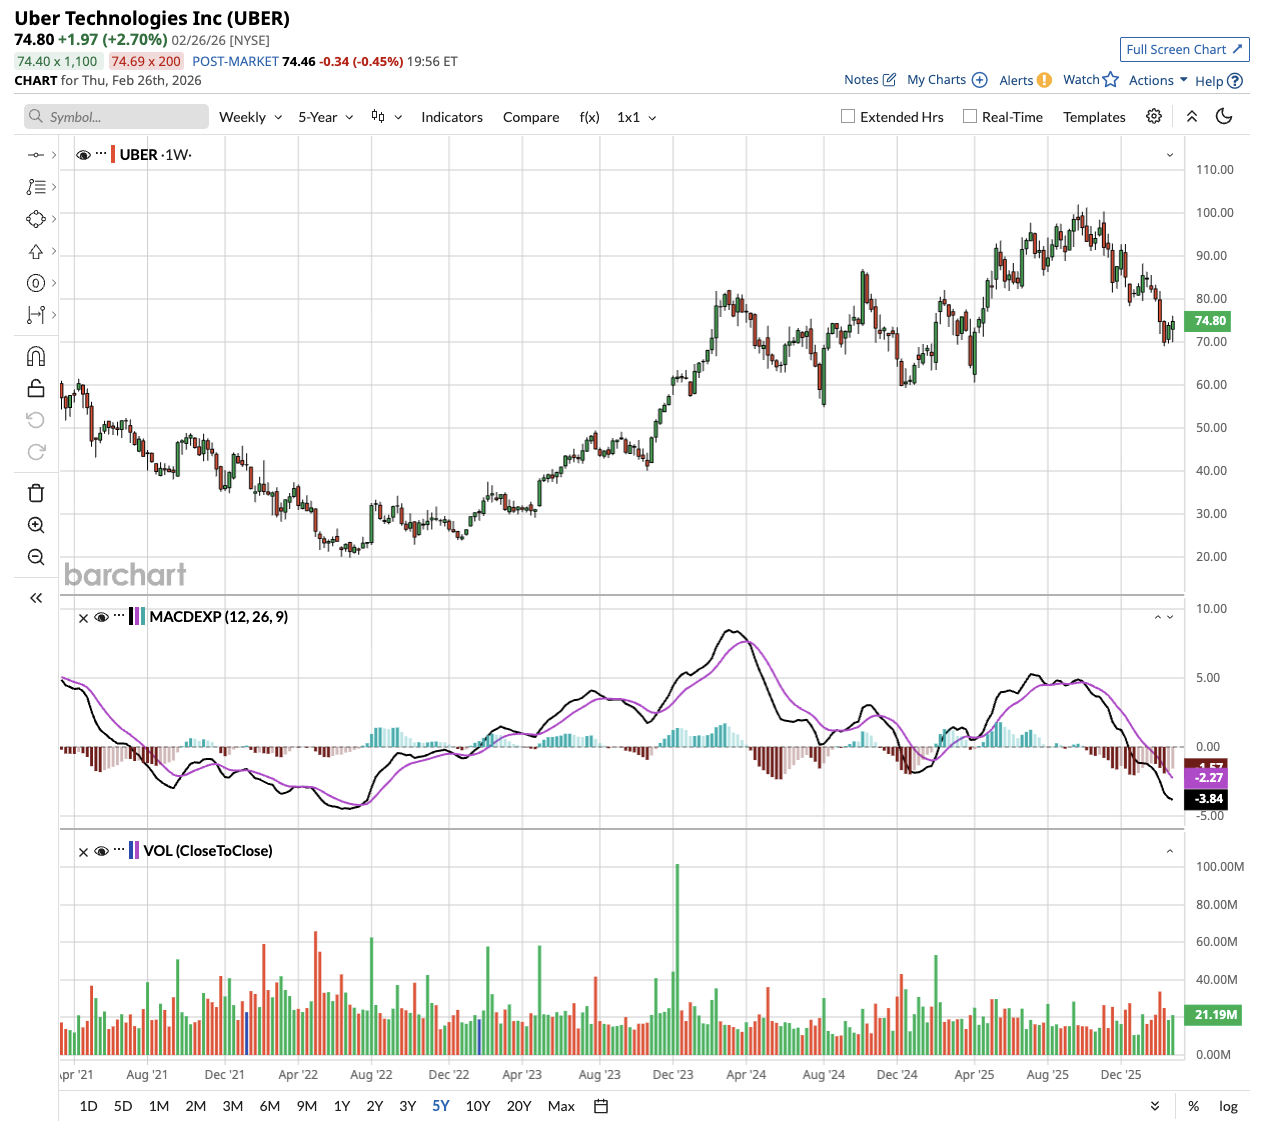Select the Max time range
This screenshot has width=1272, height=1140.
coord(561,1106)
